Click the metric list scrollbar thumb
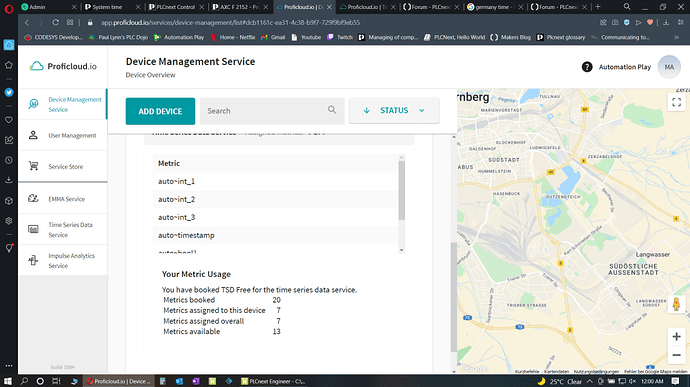Screen dimensions: 690x387 [x=401, y=190]
